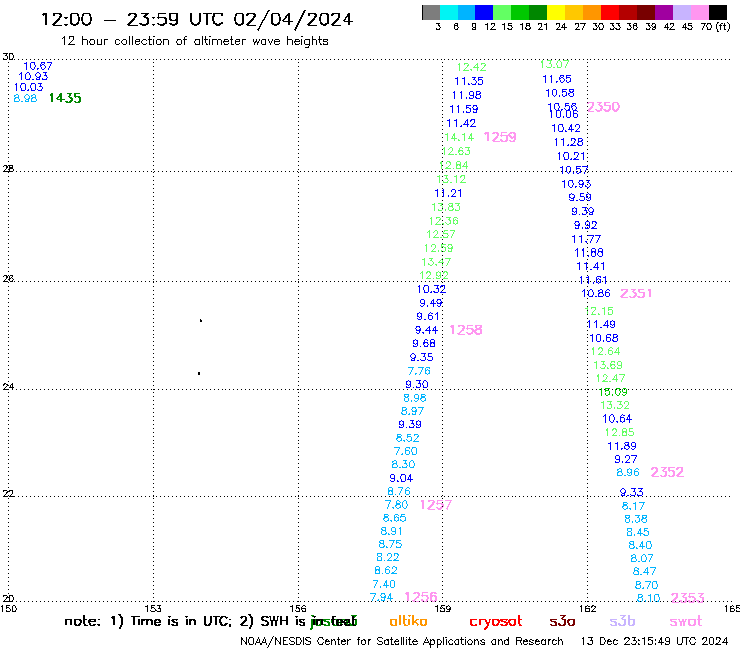Image resolution: width=740 pixels, height=650 pixels.
Task: Select the pink 1257 time marker
Action: tap(436, 505)
